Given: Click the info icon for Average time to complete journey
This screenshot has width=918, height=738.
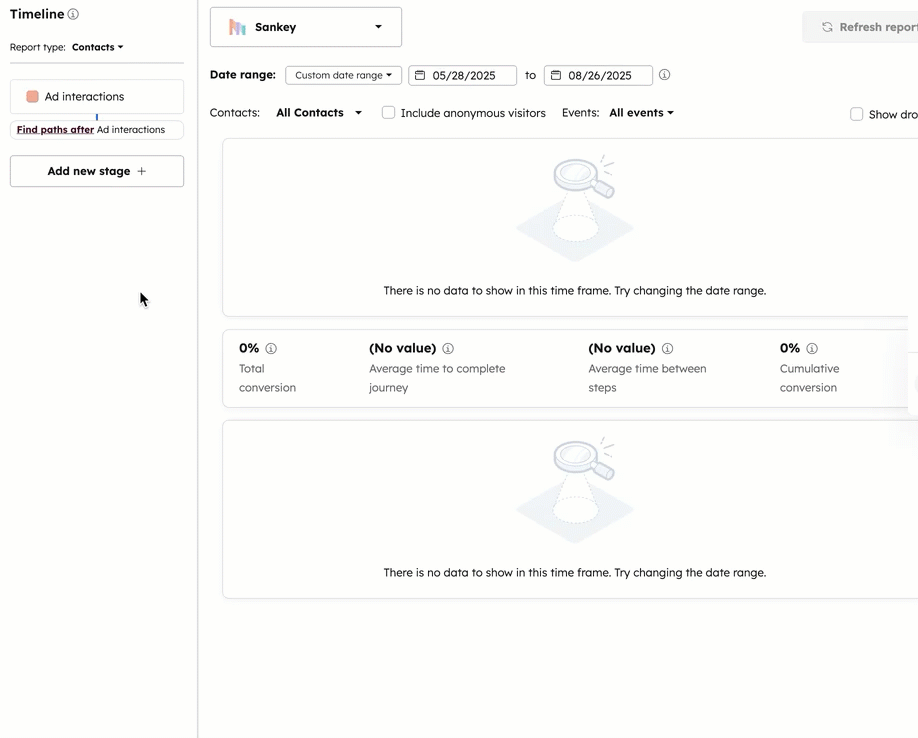Looking at the screenshot, I should click(448, 348).
